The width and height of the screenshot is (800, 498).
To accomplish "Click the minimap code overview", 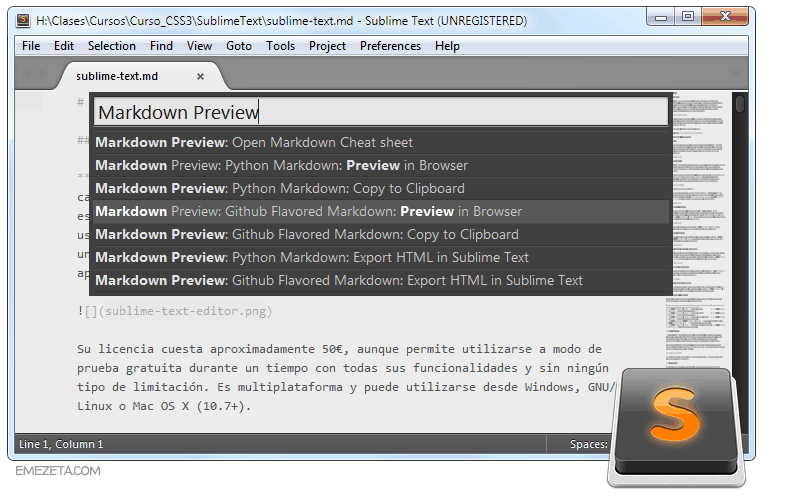I will (697, 230).
